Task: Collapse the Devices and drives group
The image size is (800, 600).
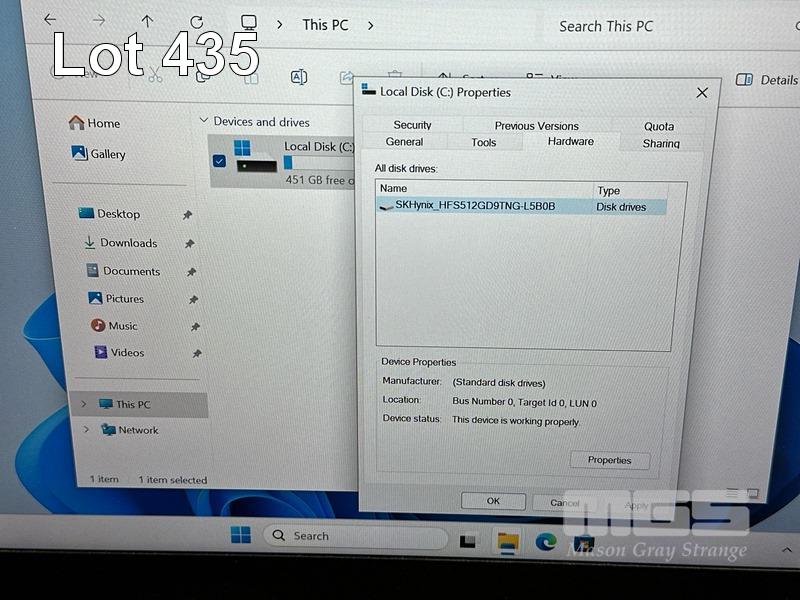Action: pyautogui.click(x=203, y=122)
